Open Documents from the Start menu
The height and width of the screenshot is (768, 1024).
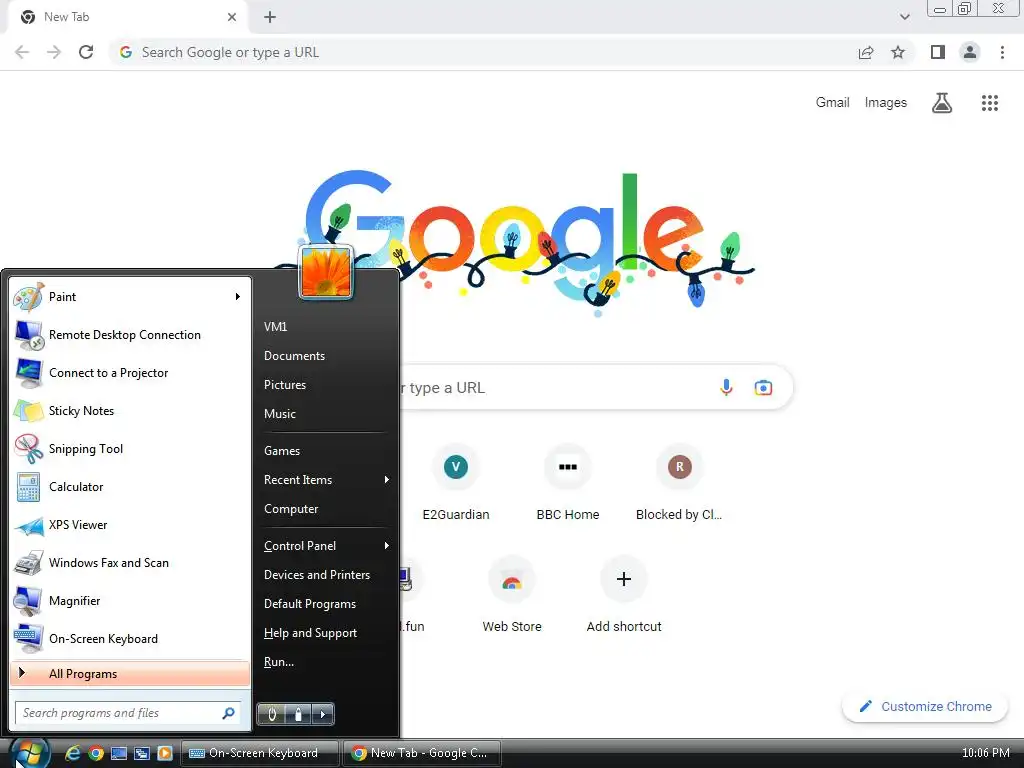[x=295, y=356]
